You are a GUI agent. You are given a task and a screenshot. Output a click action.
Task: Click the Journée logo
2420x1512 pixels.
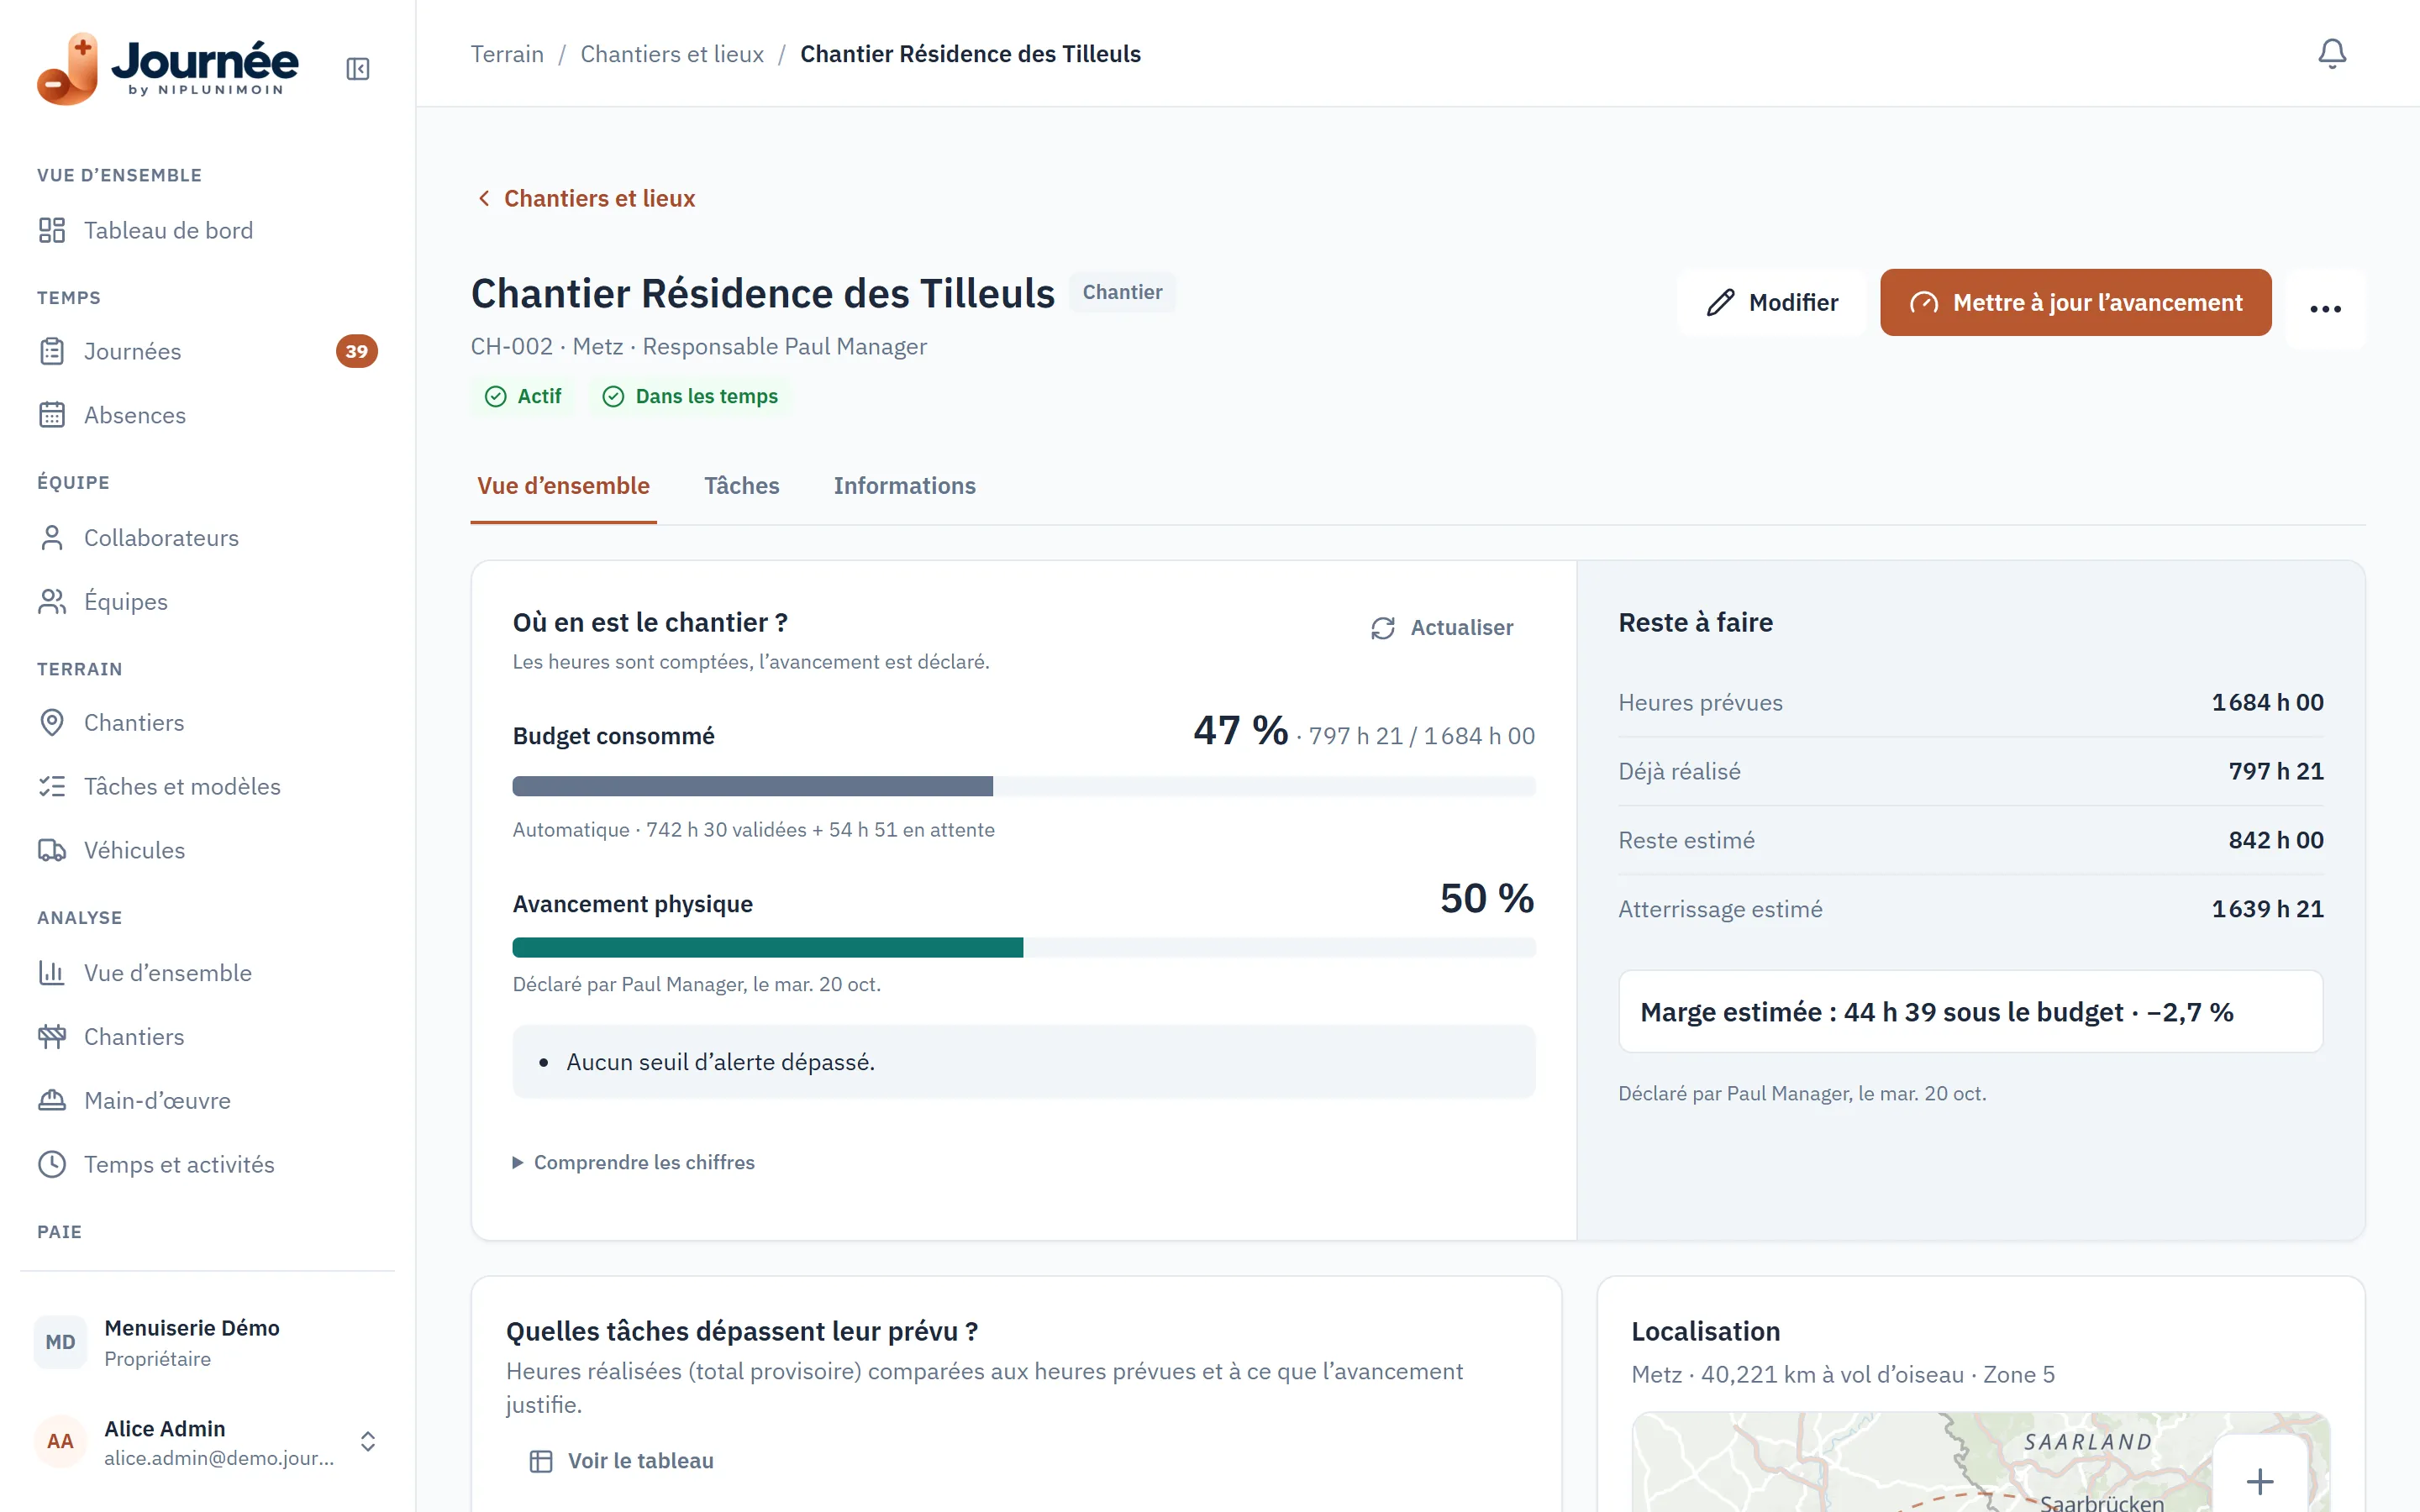(167, 69)
